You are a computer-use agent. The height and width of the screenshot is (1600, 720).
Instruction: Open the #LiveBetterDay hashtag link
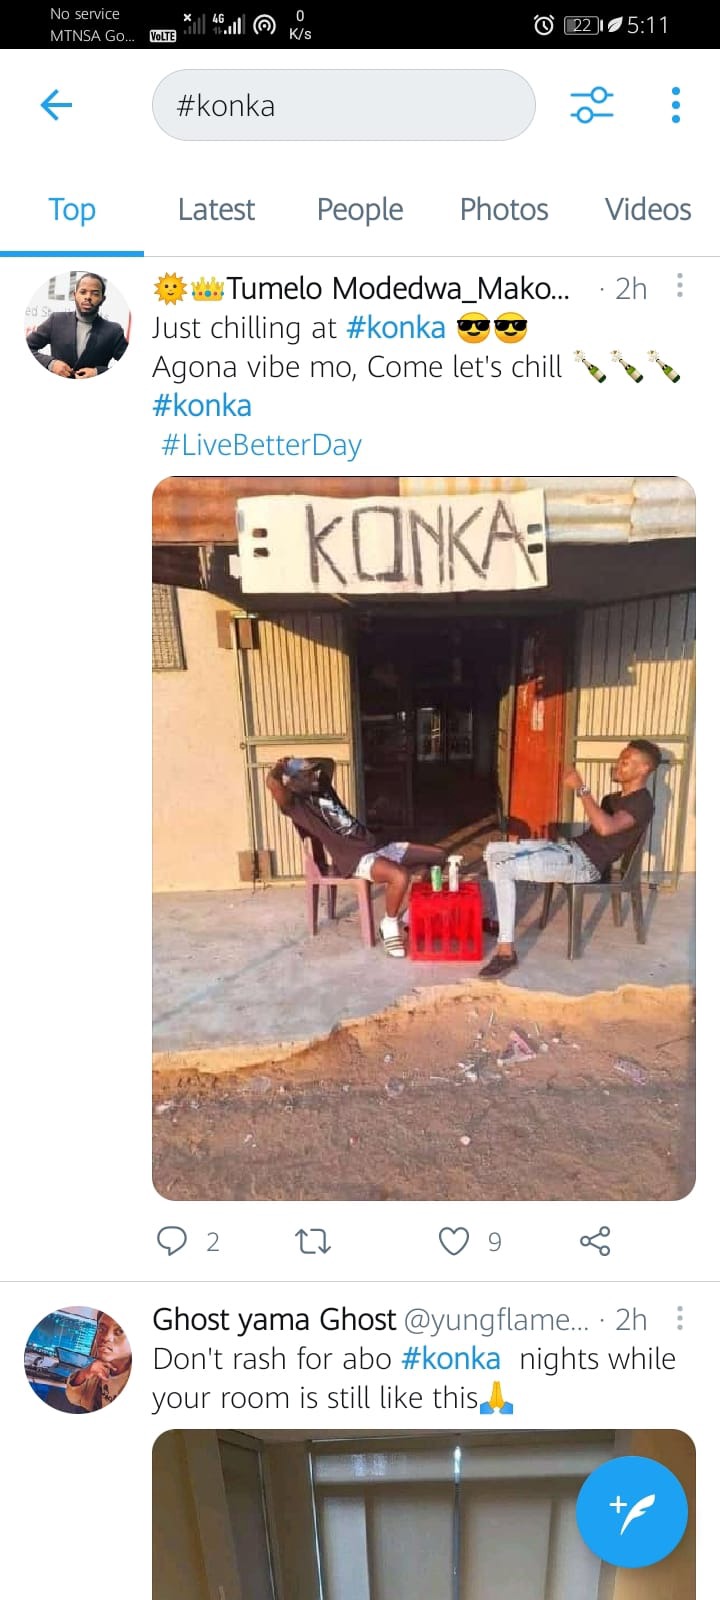pos(261,445)
